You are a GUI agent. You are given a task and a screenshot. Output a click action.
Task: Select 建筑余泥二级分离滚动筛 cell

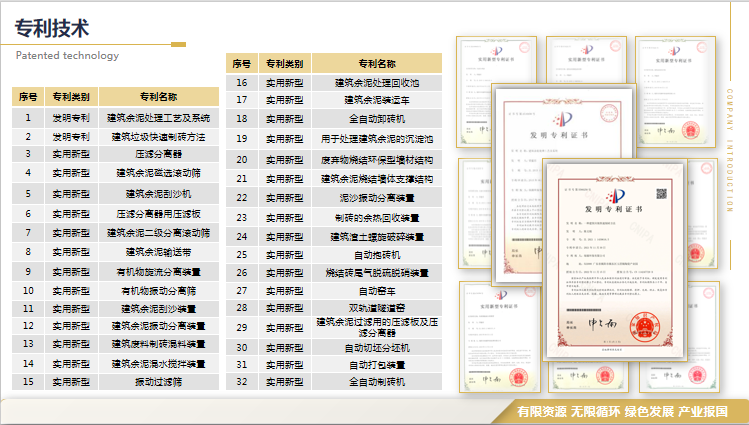[x=159, y=233]
